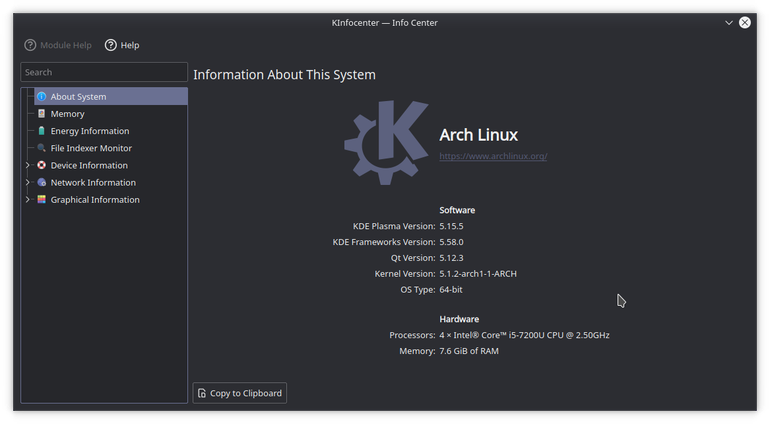Select the About System entry
Screen dimensions: 770x424
pos(111,96)
